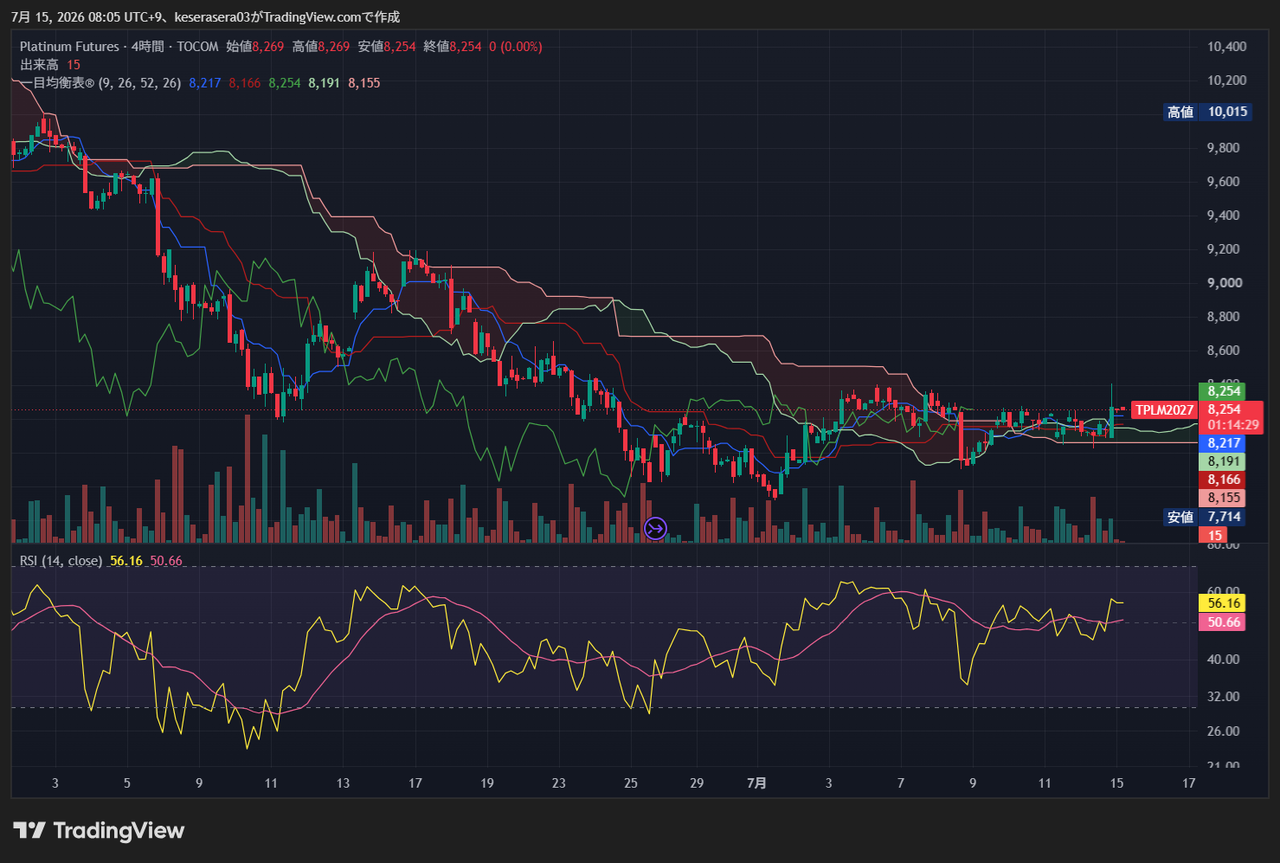
Task: Click the red volume 15 axis label
Action: (x=1214, y=536)
